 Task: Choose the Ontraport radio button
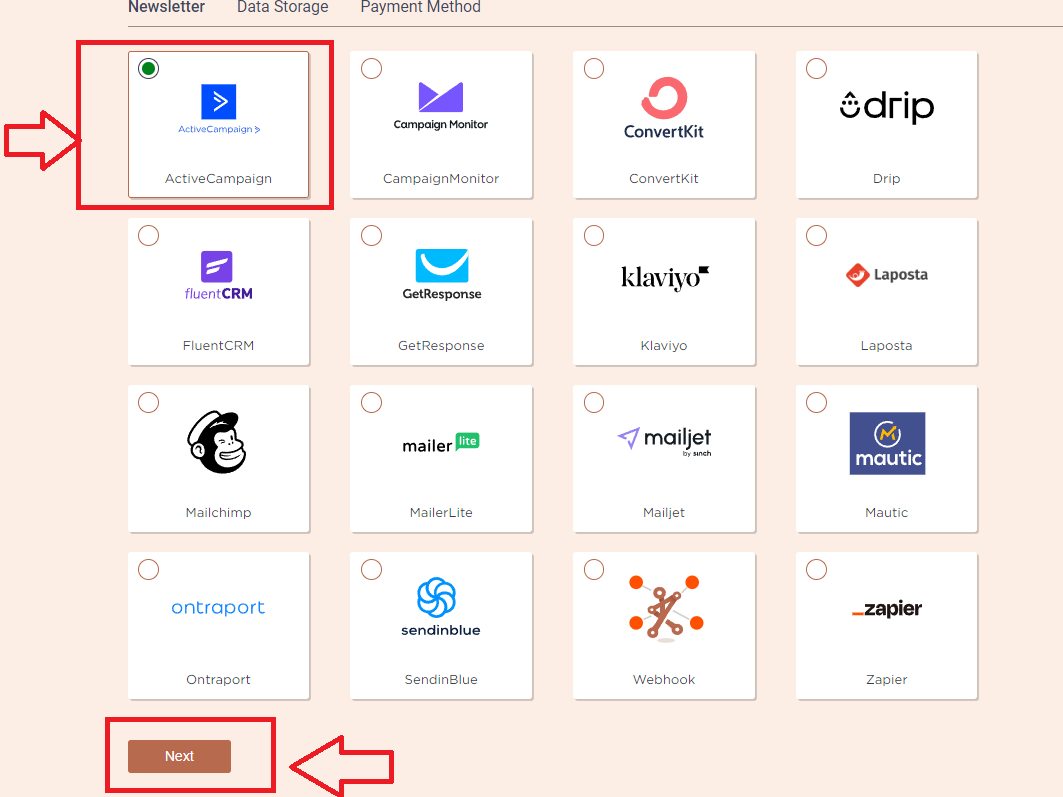point(148,569)
